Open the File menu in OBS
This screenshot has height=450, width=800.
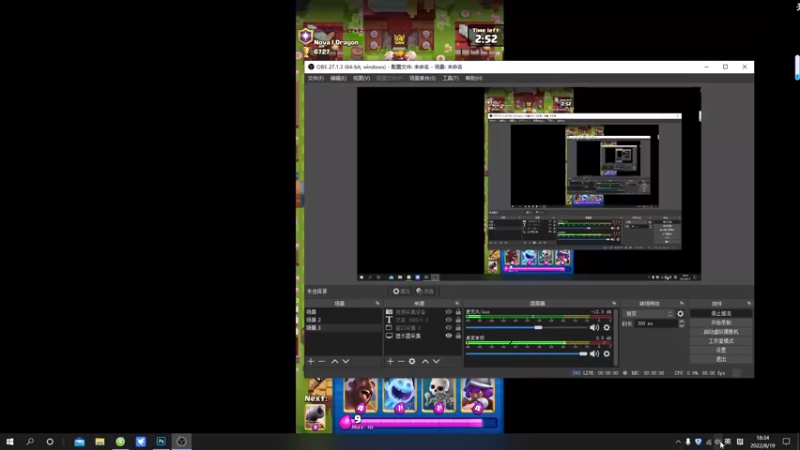[x=315, y=79]
